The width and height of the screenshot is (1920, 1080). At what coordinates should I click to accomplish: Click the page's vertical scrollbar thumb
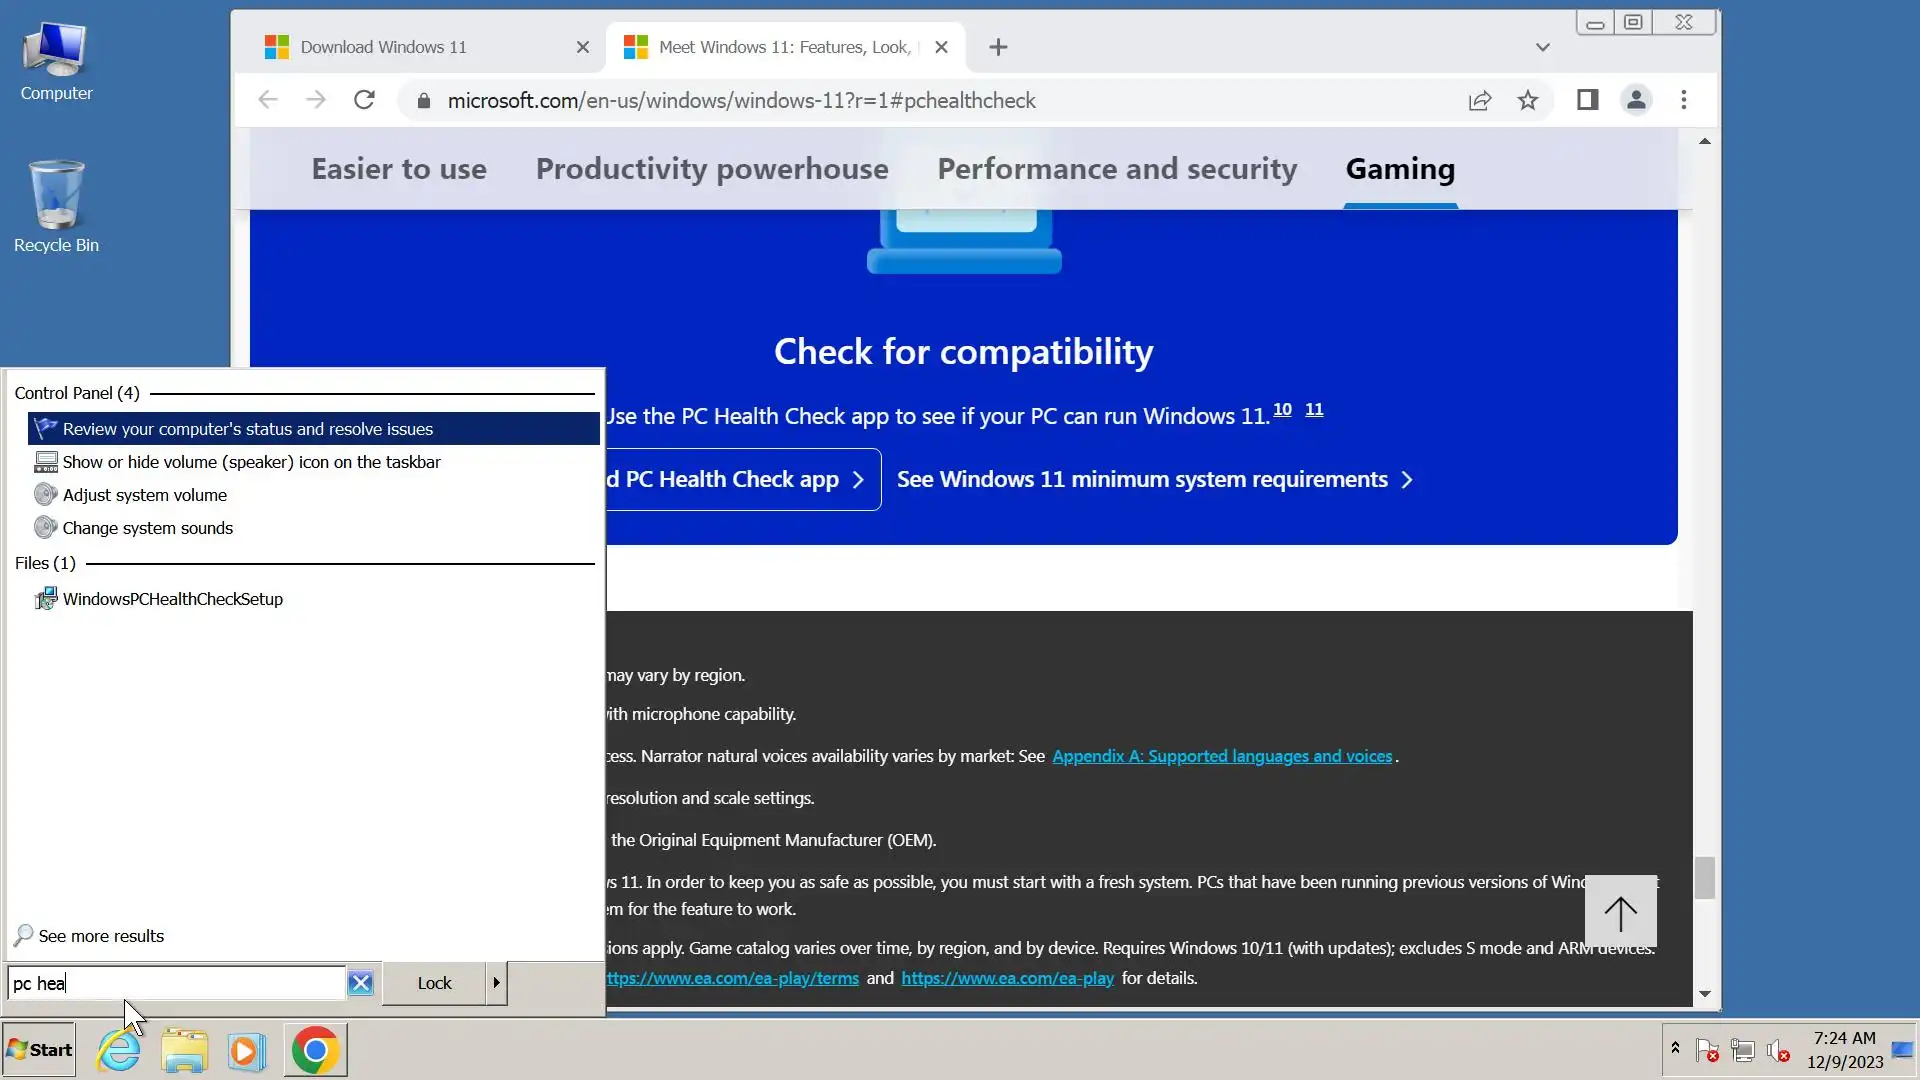1705,878
